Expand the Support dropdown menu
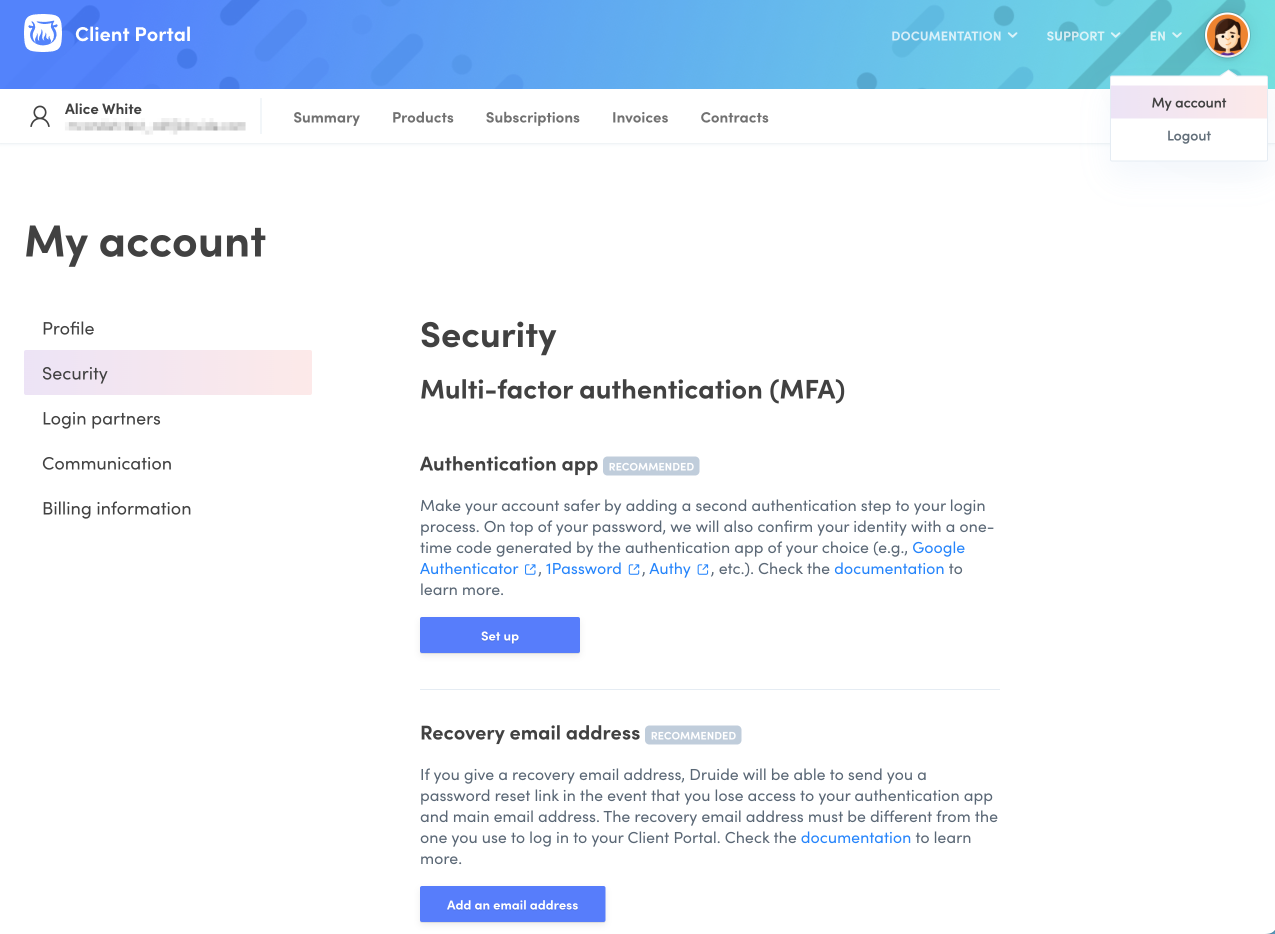 [1083, 36]
